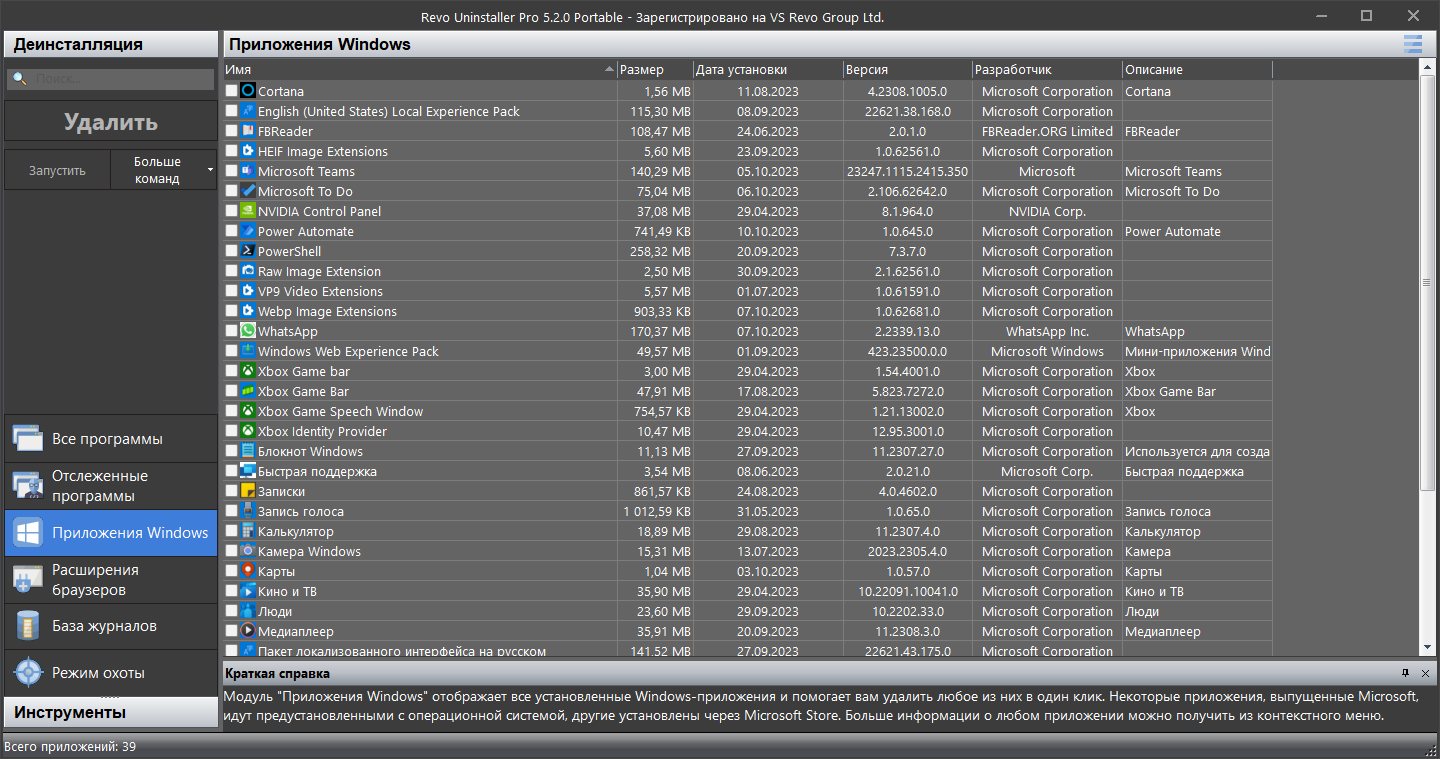Expand the Больше команд dropdown arrow
Image resolution: width=1440 pixels, height=759 pixels.
210,170
